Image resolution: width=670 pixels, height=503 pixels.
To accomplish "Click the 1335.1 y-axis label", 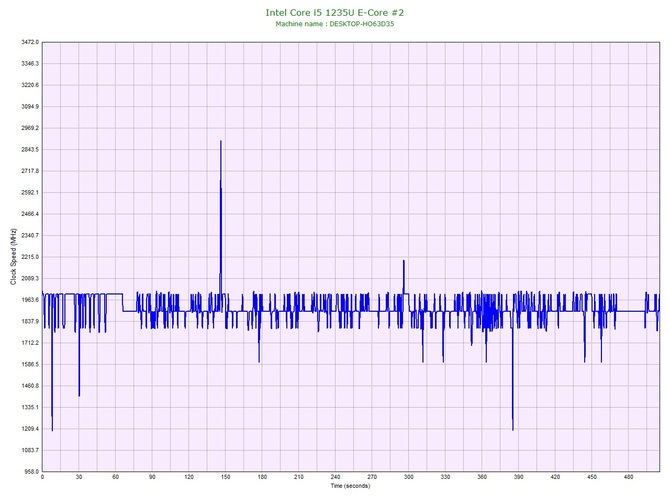I will (30, 407).
